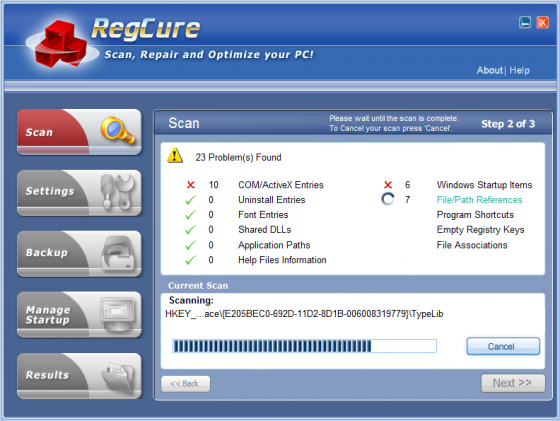Image resolution: width=560 pixels, height=421 pixels.
Task: Click the count 10 for COM/ActiveX Entries
Action: (x=213, y=185)
